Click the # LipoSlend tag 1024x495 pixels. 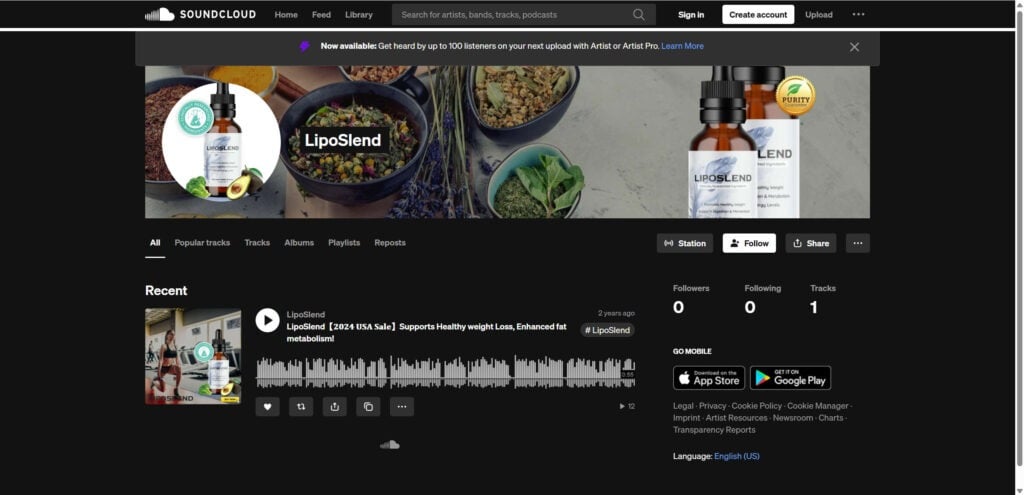click(607, 330)
